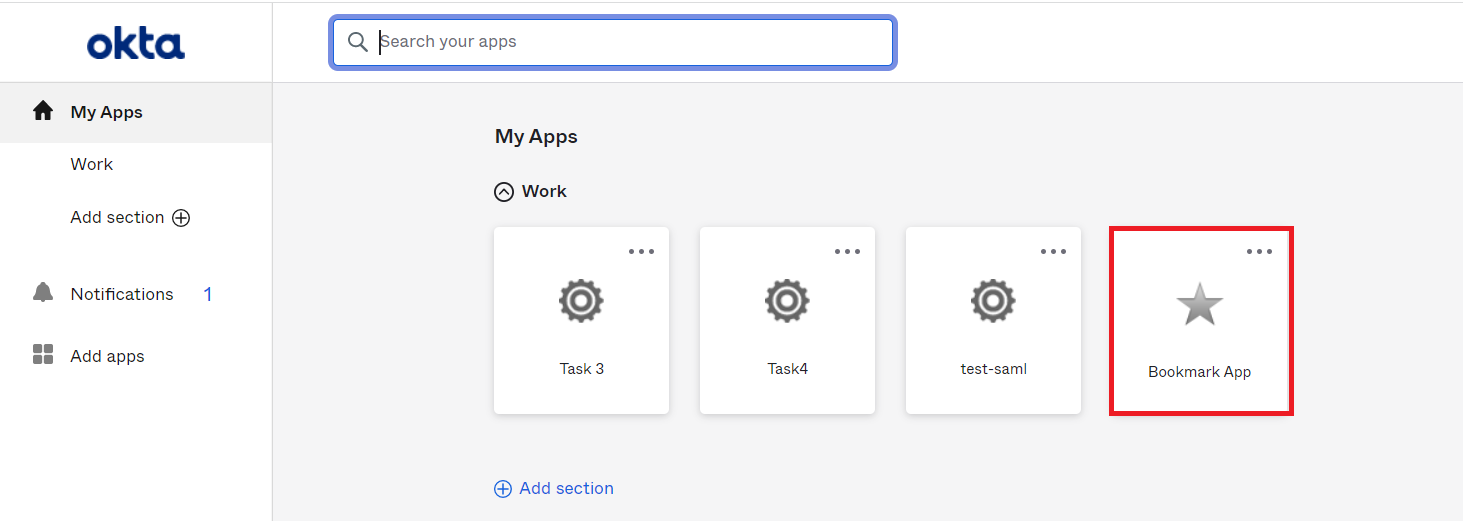The height and width of the screenshot is (521, 1463).
Task: Open Add apps in the sidebar
Action: point(108,356)
